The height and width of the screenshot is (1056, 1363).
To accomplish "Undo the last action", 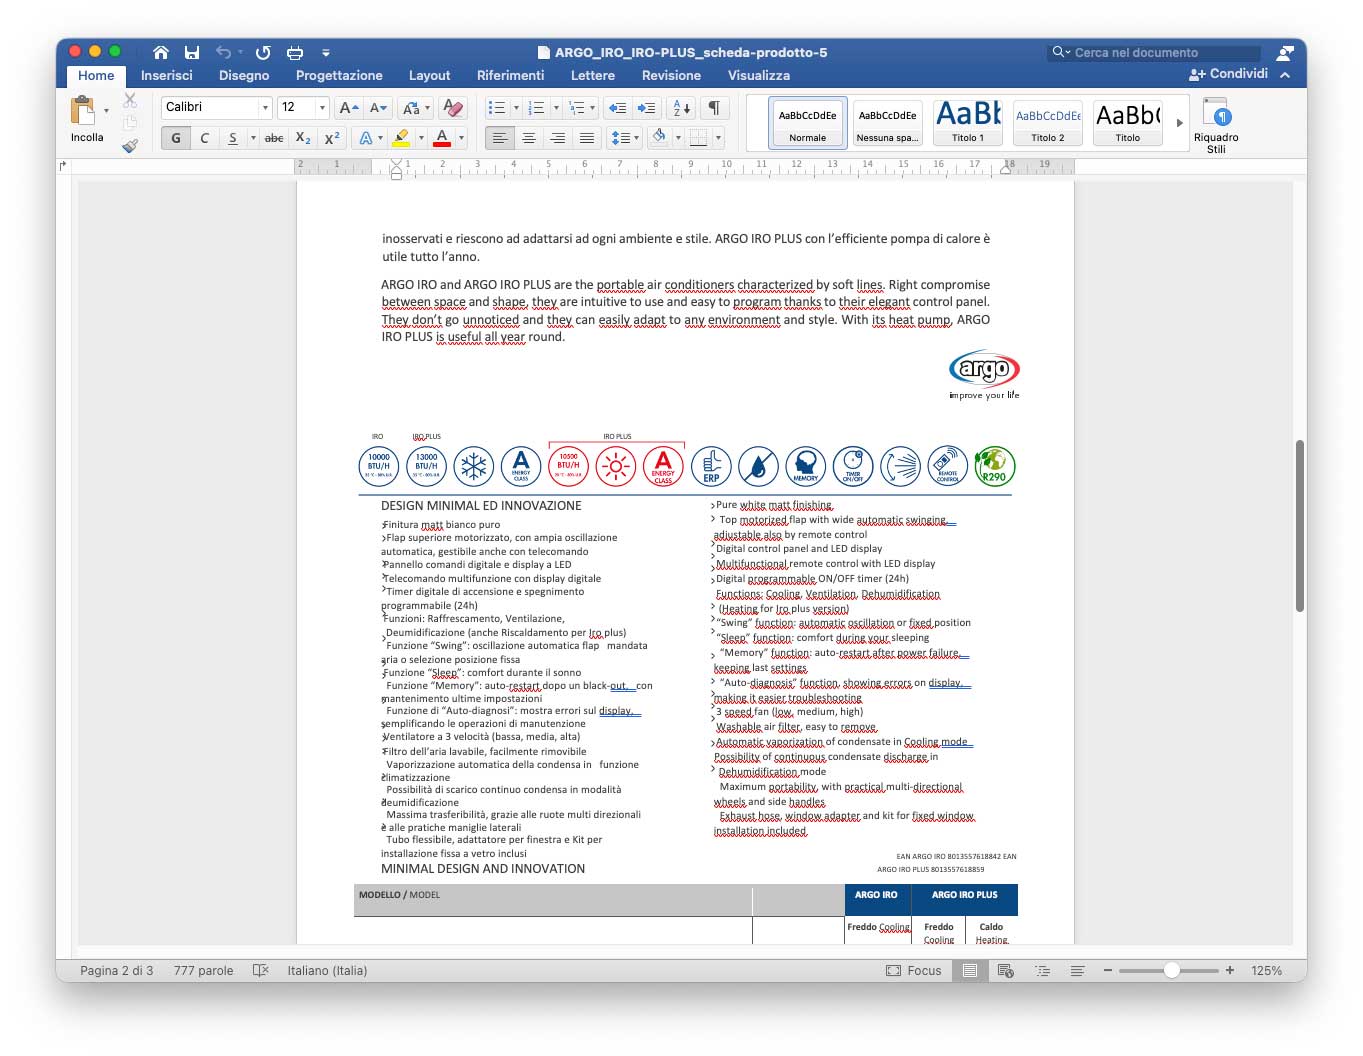I will [x=223, y=52].
